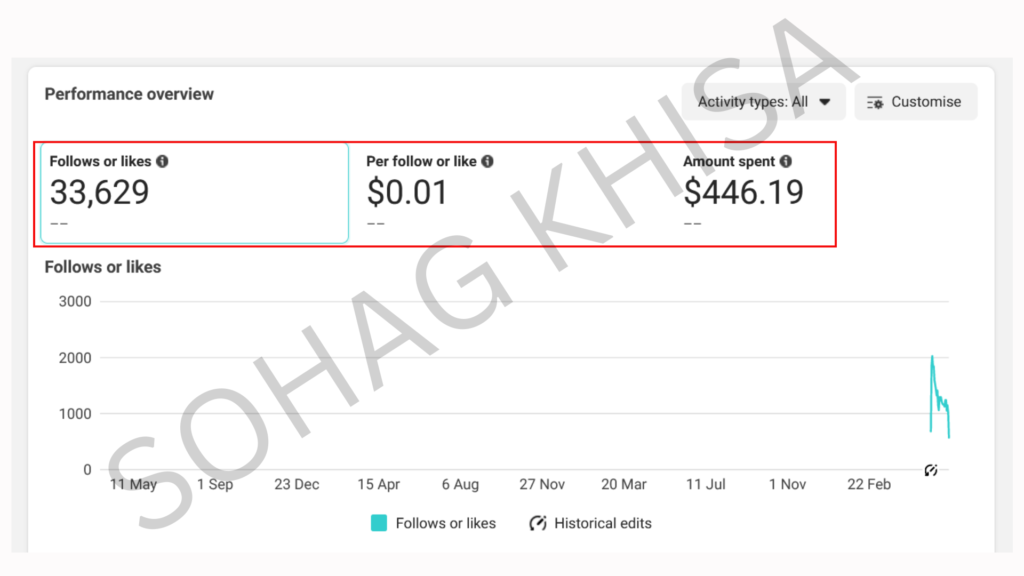Screen dimensions: 1024x576
Task: Click the $446.19 amount spent value
Action: [743, 193]
